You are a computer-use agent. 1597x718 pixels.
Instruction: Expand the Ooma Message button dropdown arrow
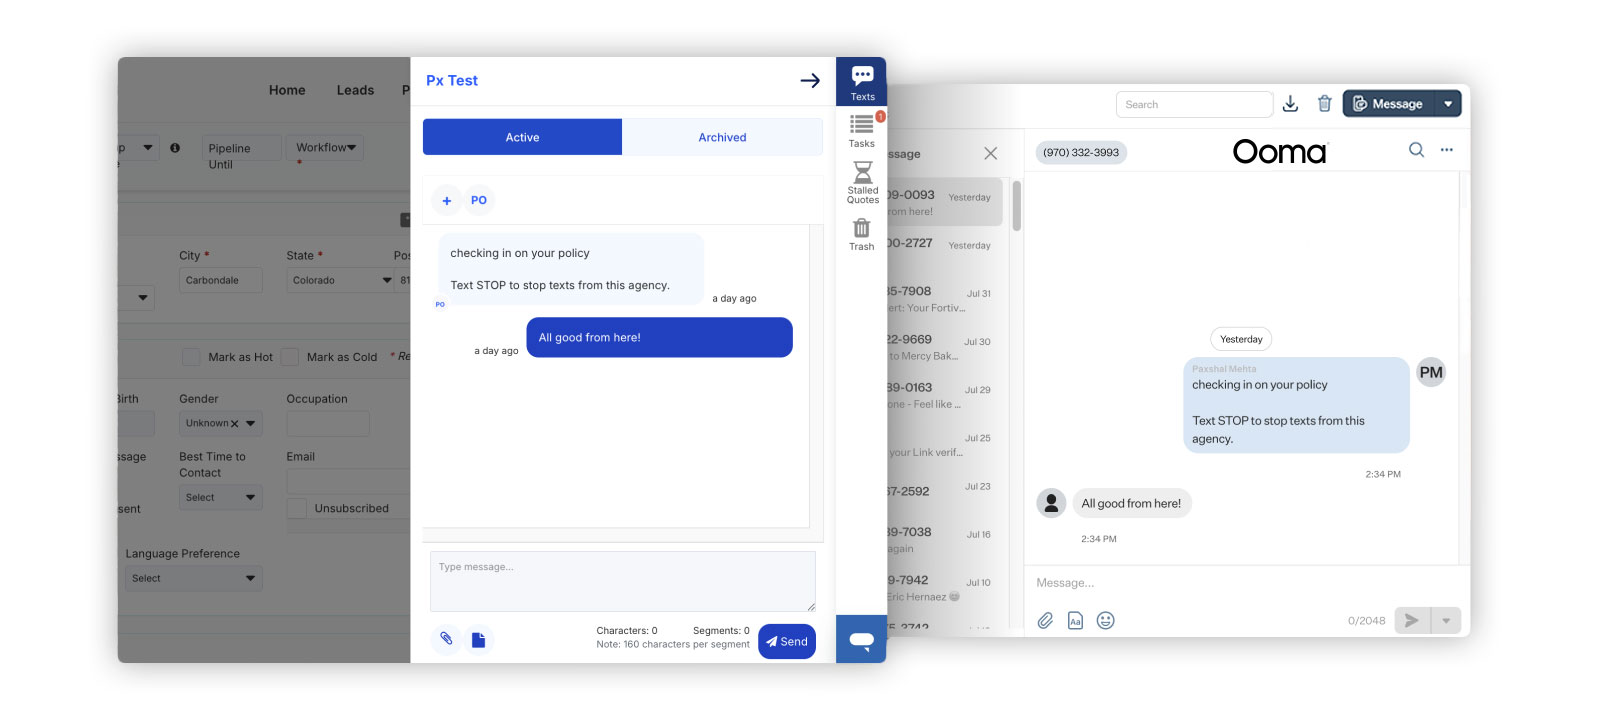click(x=1448, y=104)
